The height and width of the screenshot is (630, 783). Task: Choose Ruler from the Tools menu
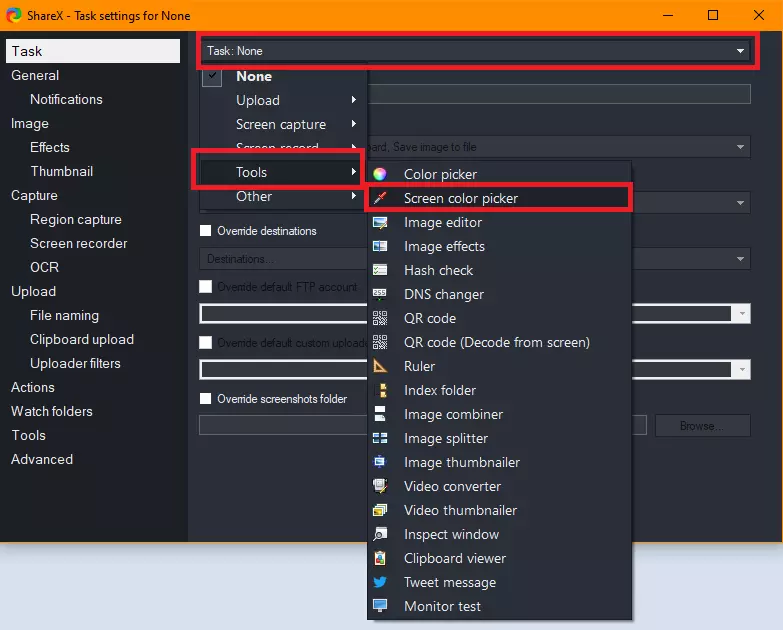(x=499, y=366)
